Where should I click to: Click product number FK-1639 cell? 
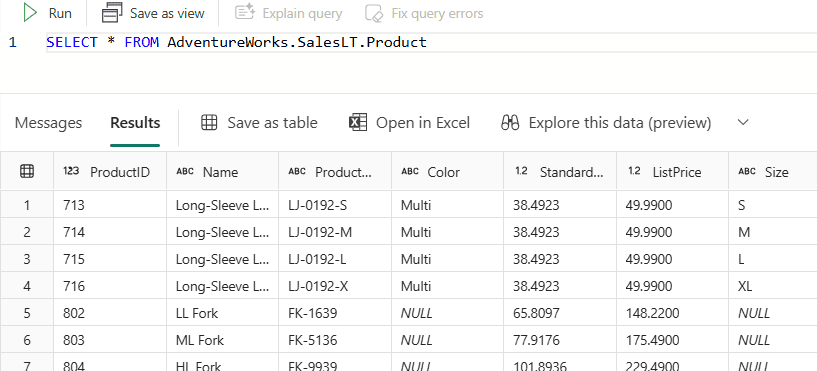(x=335, y=313)
